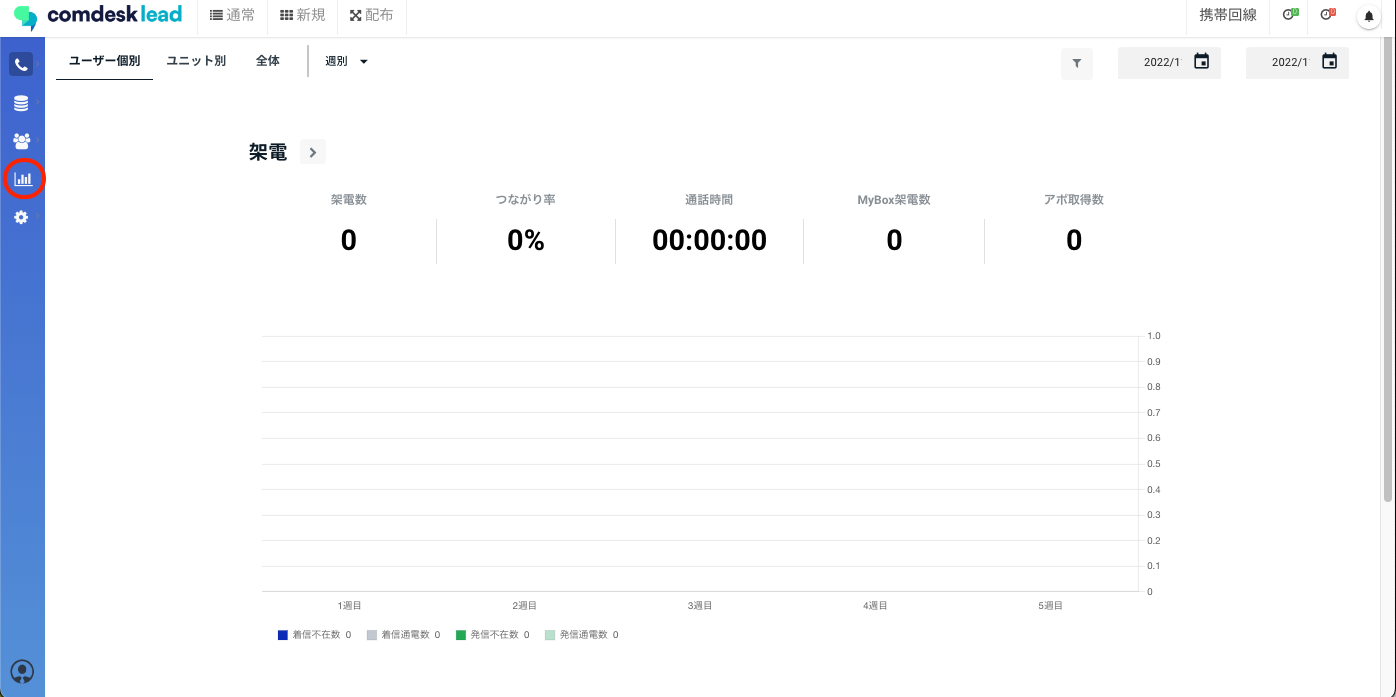The width and height of the screenshot is (1396, 697).
Task: Click the user profile icon at bottom-left
Action: pos(22,672)
